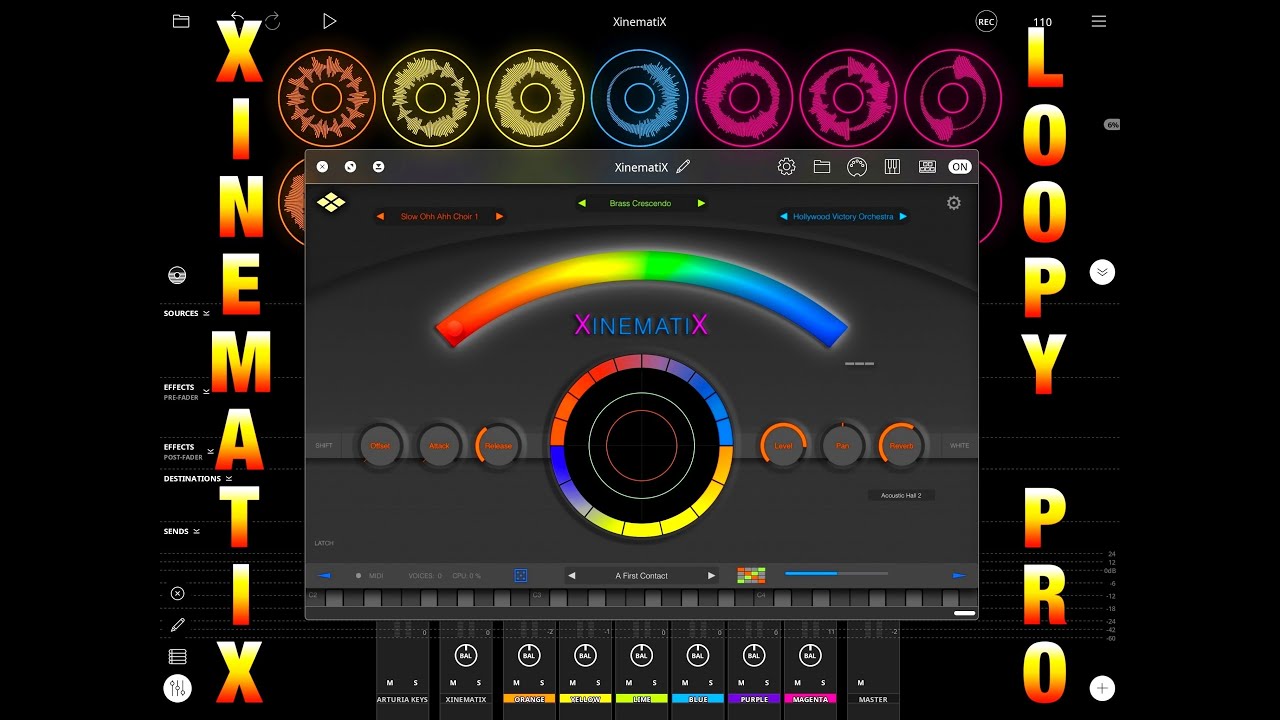
Task: Open plugin window settings gear in title bar
Action: (x=787, y=167)
